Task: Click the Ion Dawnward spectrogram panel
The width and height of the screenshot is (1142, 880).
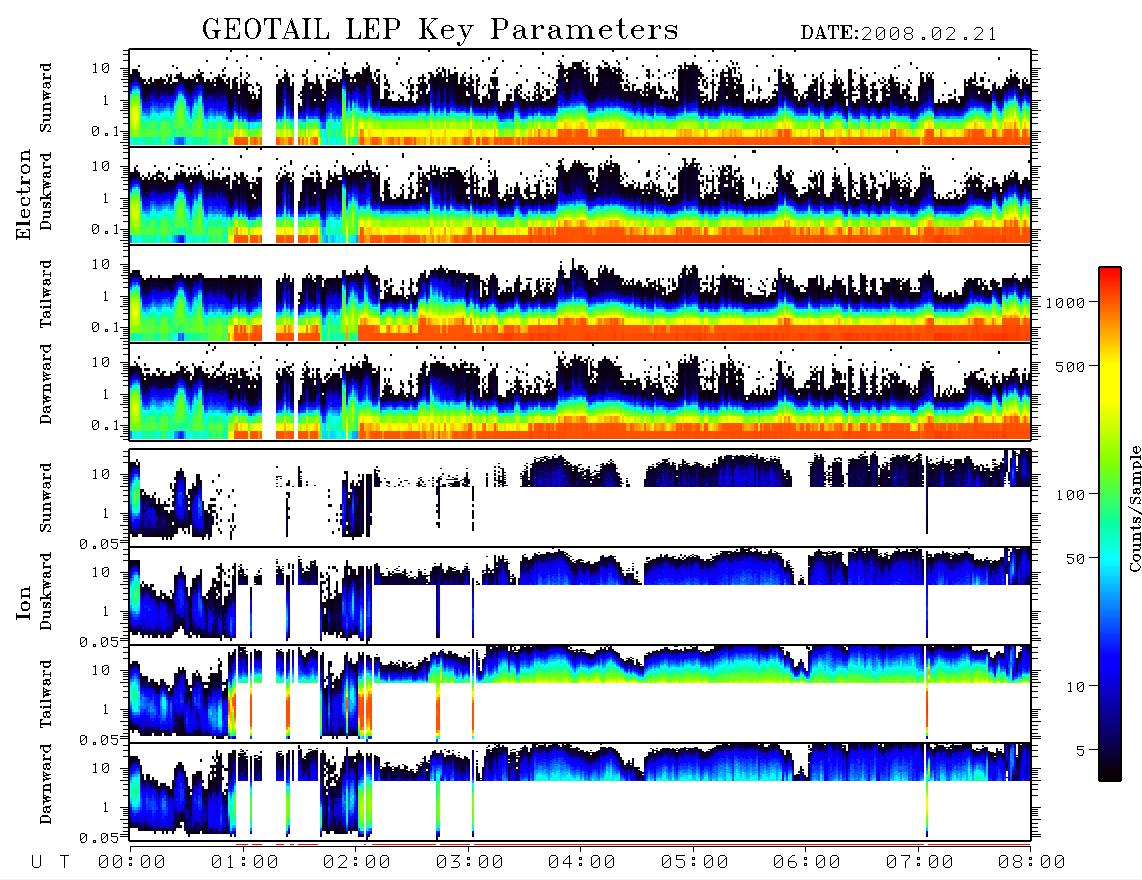Action: 580,791
